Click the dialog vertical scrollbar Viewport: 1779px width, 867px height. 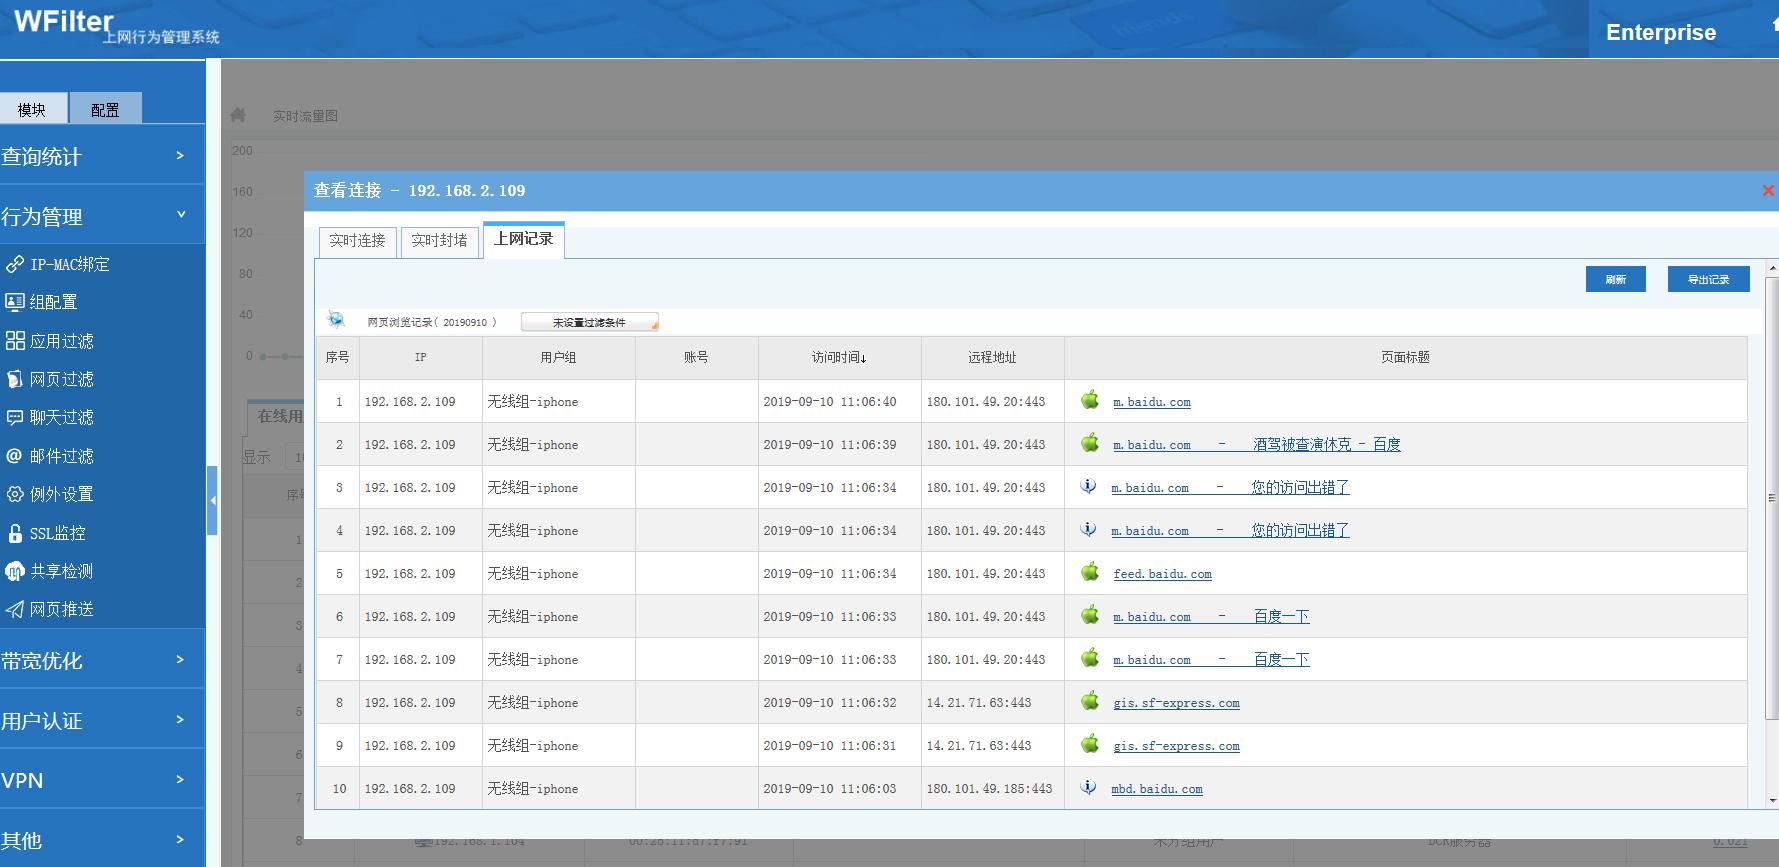(1772, 500)
